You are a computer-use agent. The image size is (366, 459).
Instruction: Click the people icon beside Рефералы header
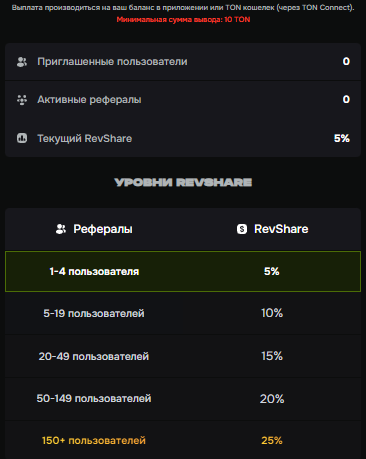[61, 229]
